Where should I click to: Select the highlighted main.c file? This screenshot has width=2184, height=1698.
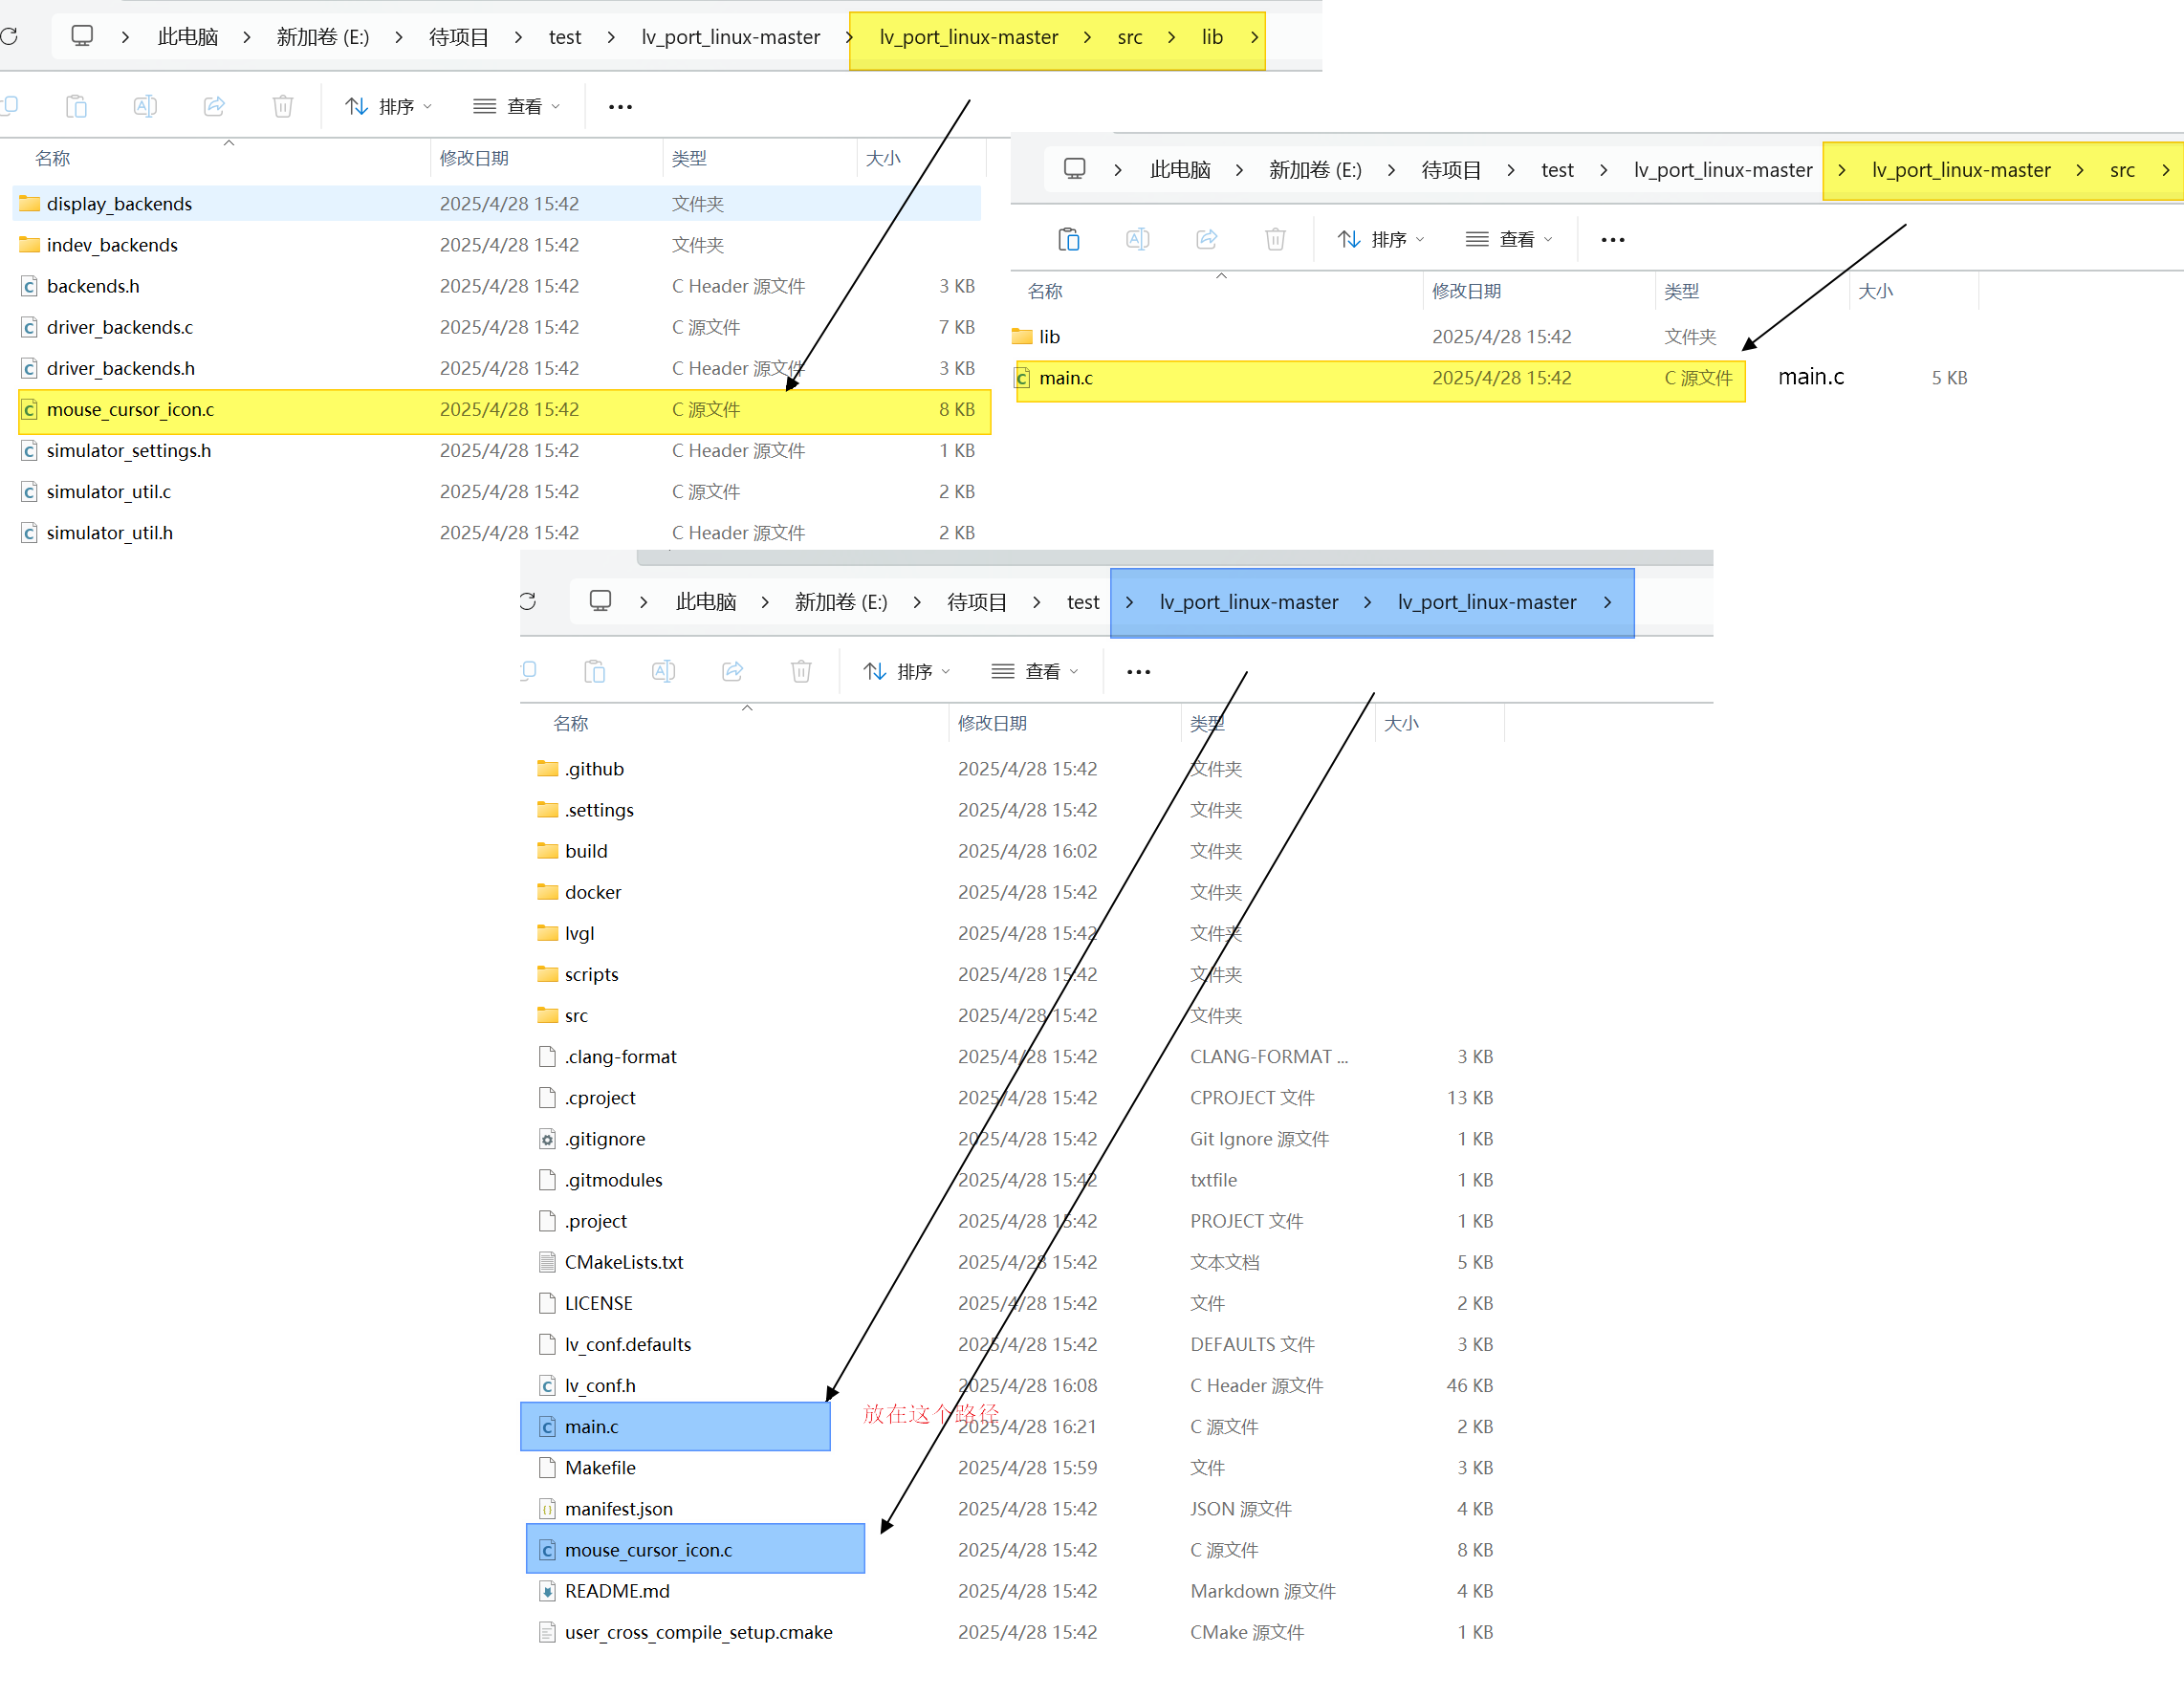pyautogui.click(x=1066, y=378)
